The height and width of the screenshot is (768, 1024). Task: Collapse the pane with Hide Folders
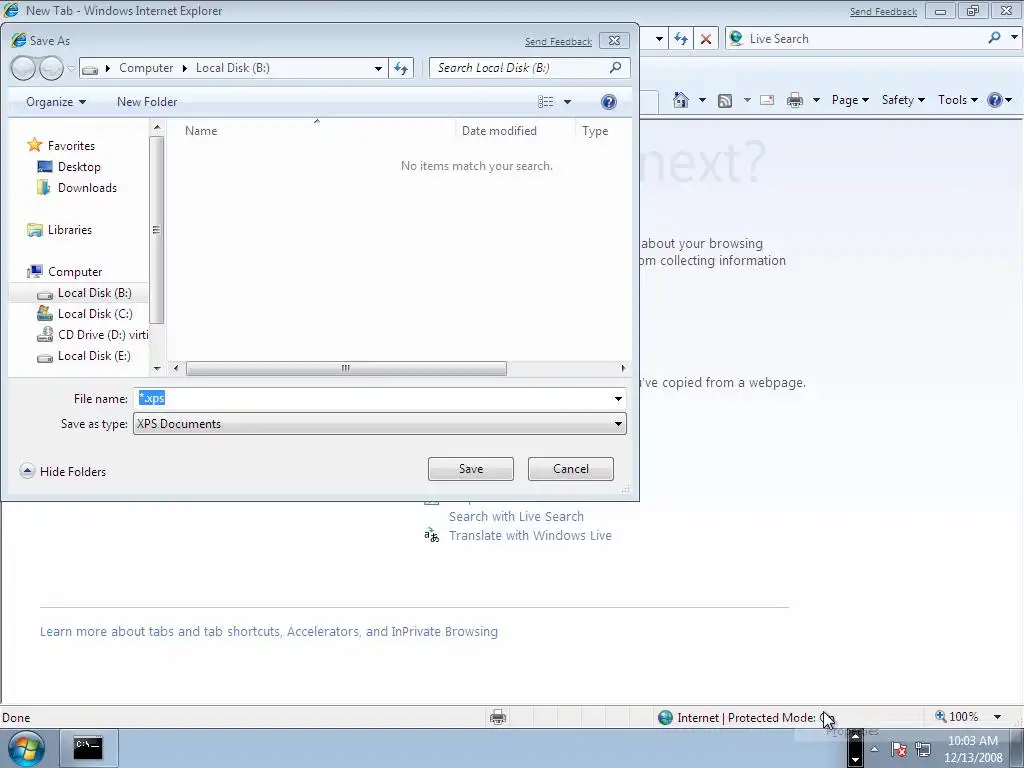coord(63,472)
